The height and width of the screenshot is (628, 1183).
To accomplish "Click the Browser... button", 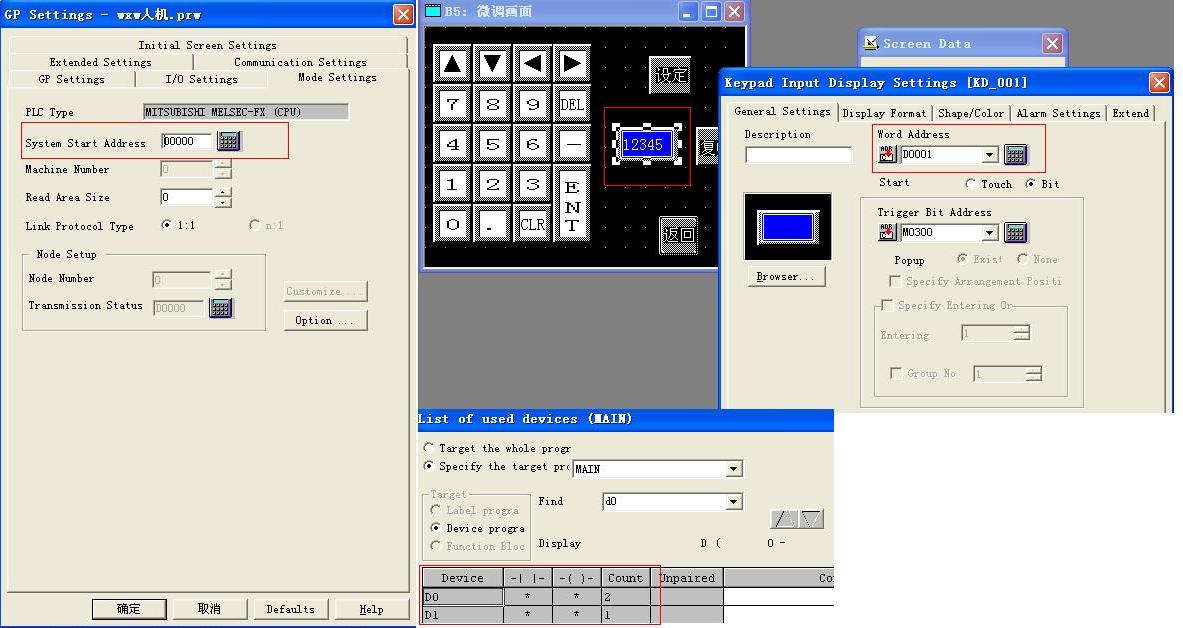I will coord(786,276).
